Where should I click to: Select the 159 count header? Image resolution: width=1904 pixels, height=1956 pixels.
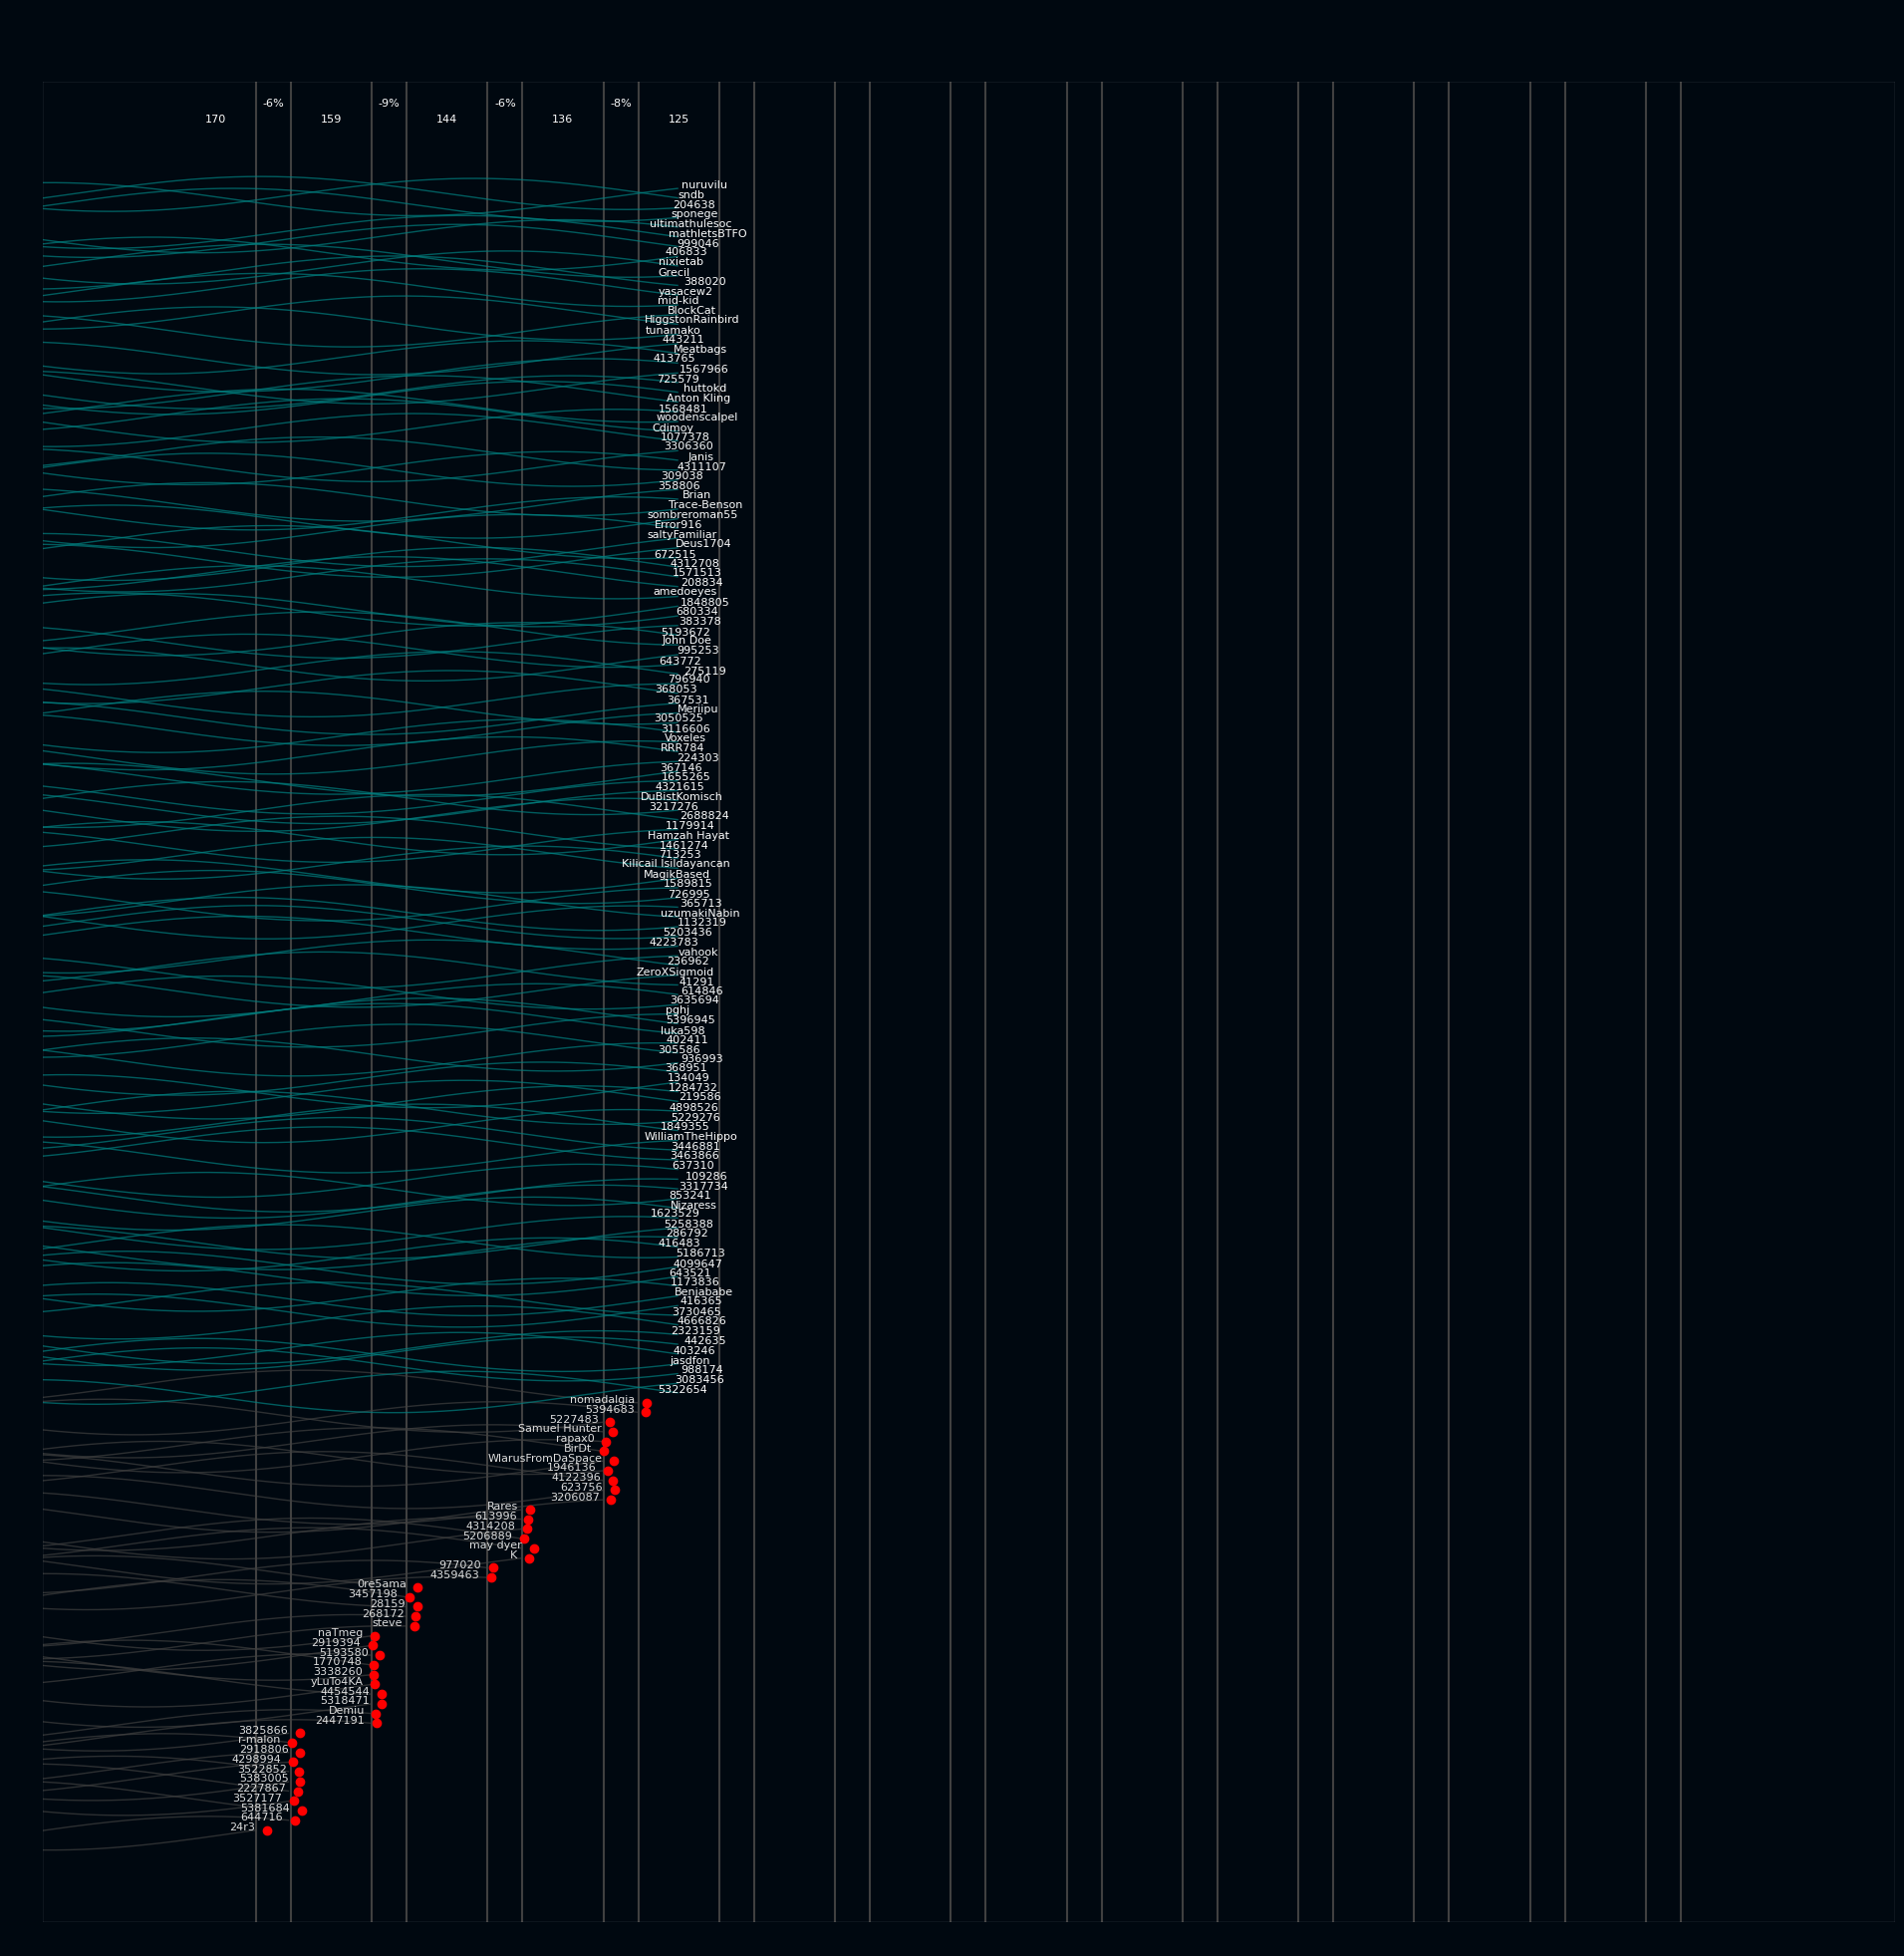click(330, 119)
